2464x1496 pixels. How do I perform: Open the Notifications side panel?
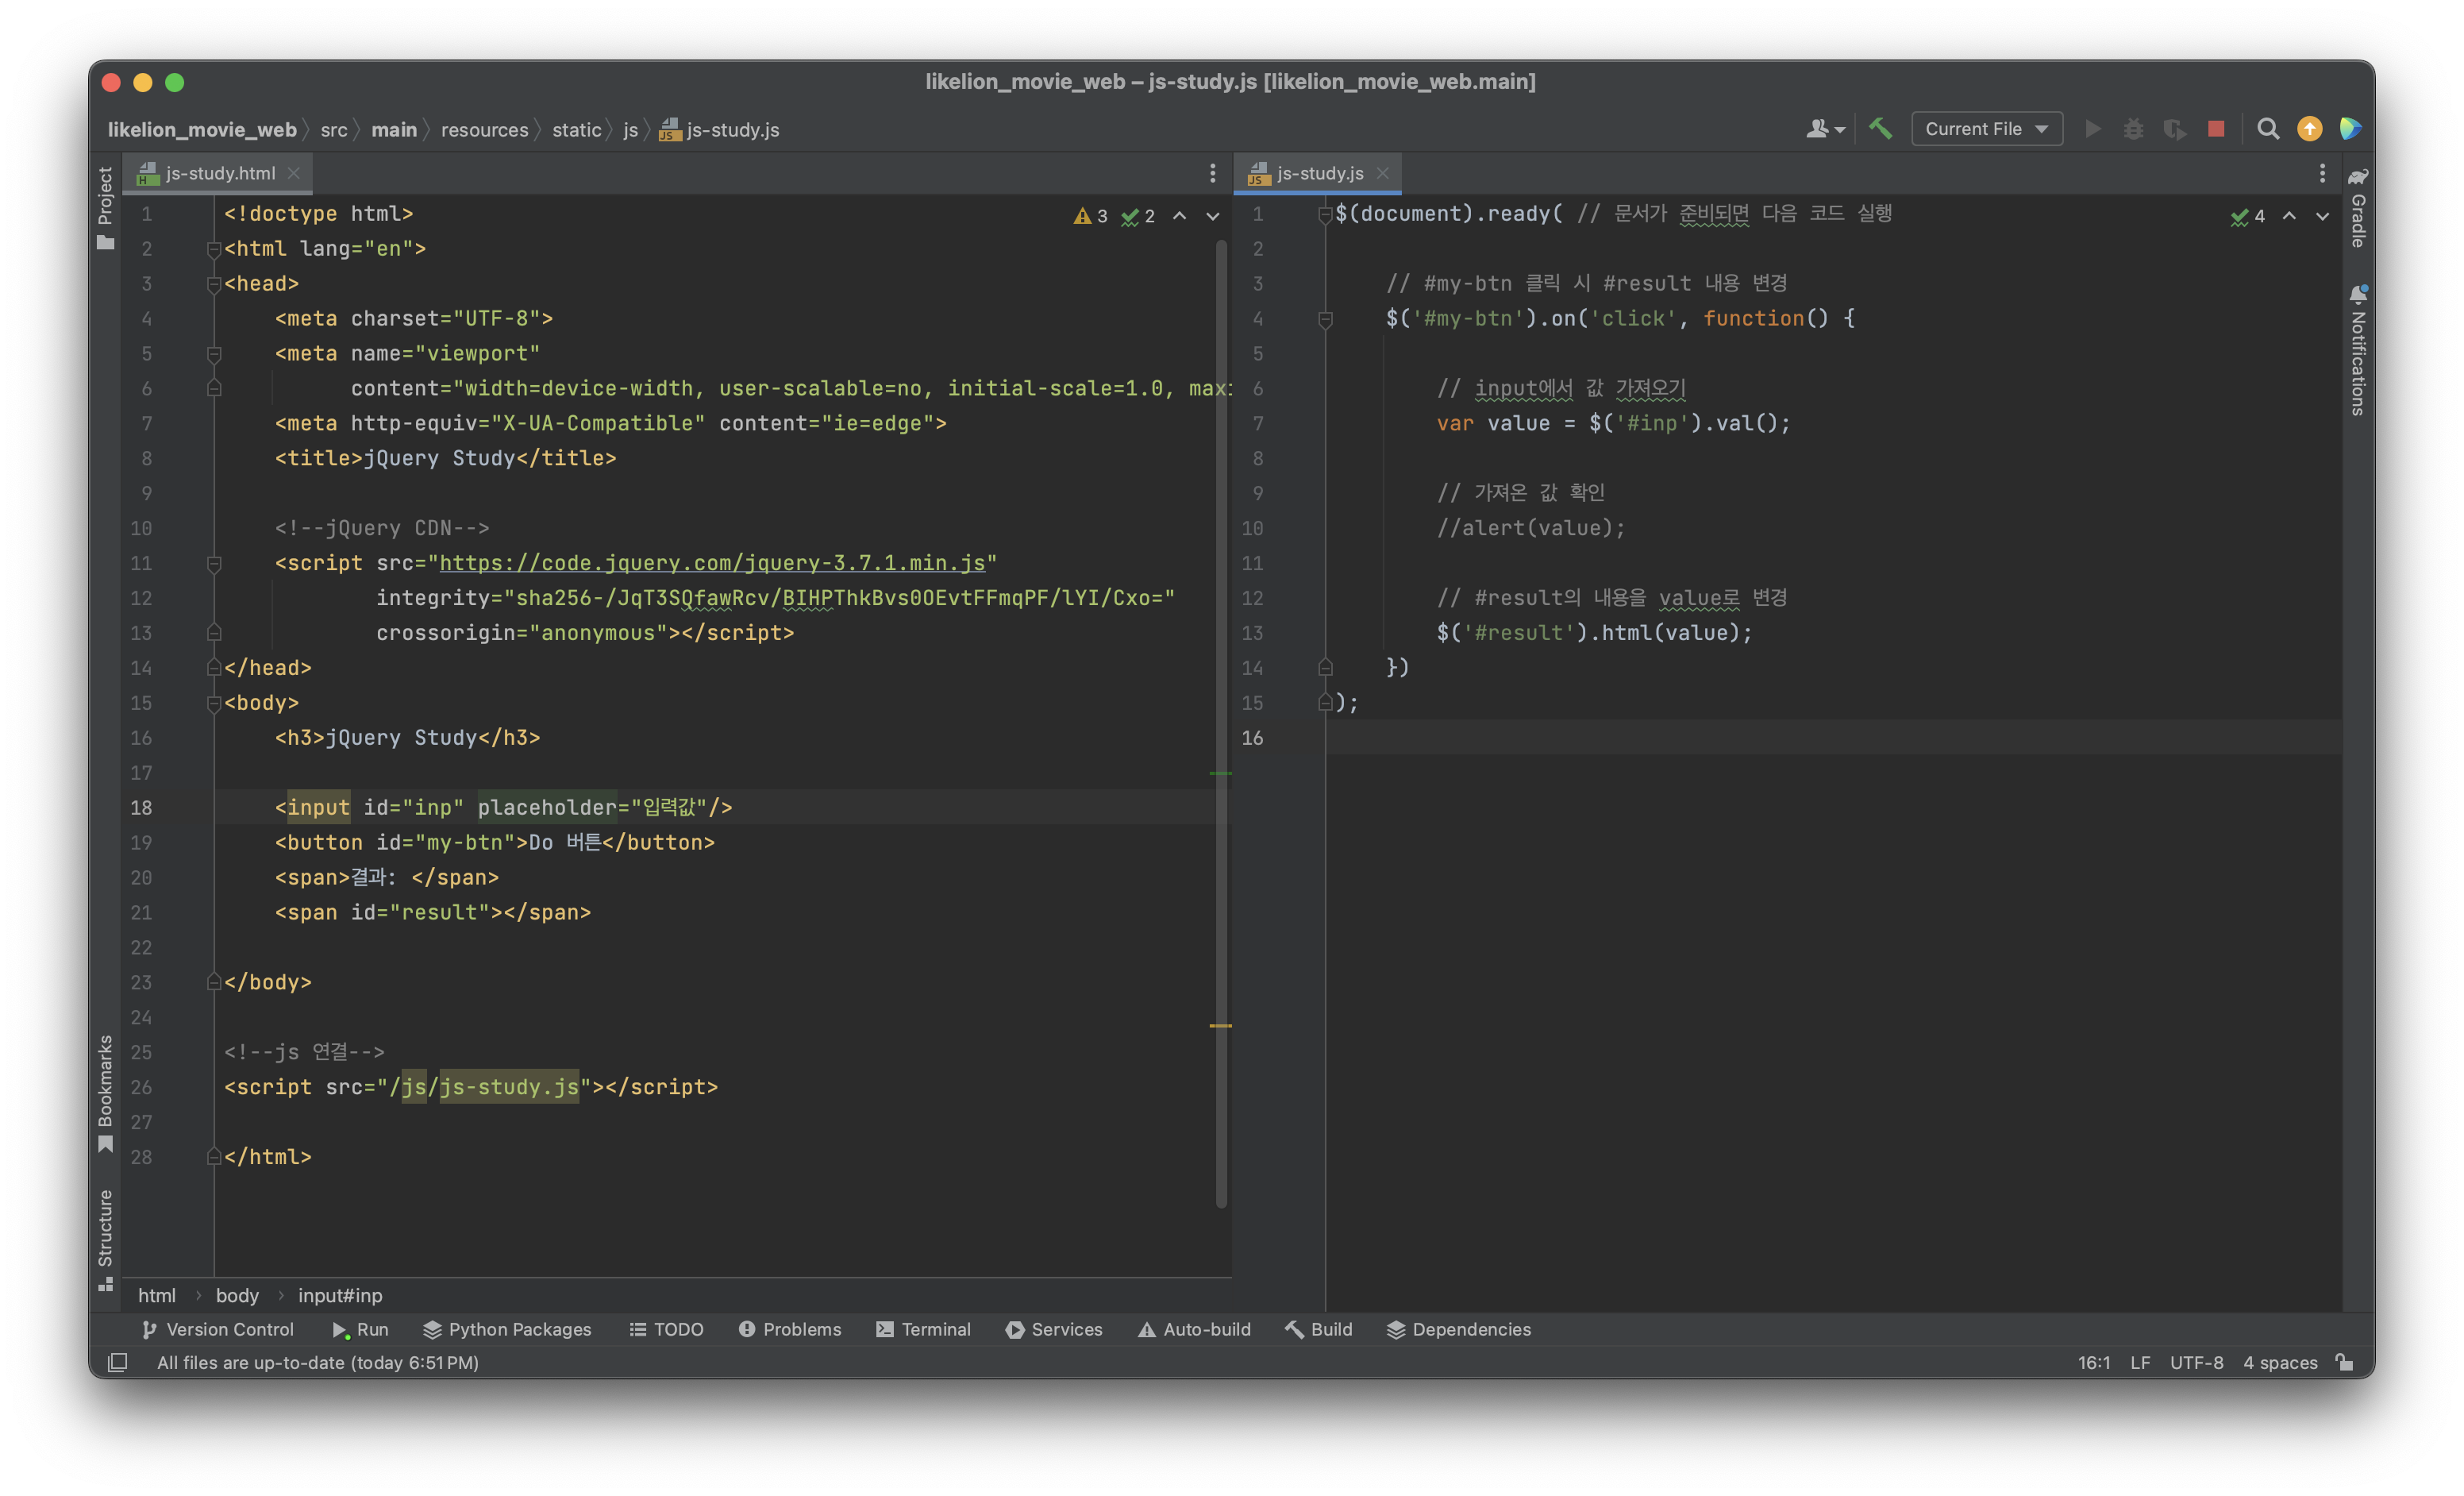(2358, 350)
